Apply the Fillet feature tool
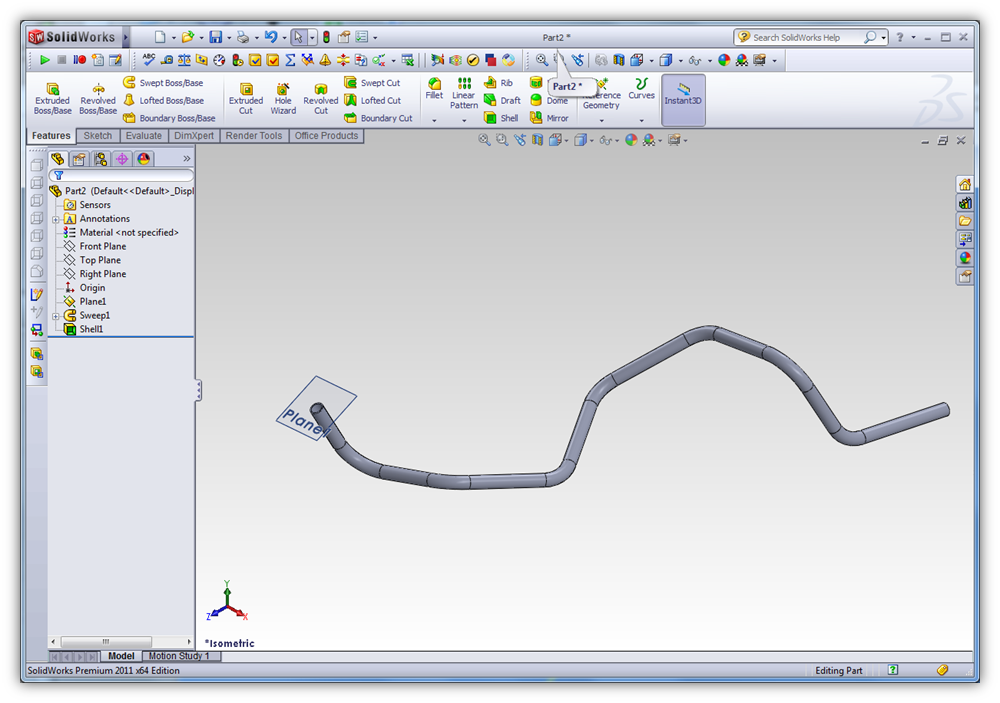Image resolution: width=1000 pixels, height=703 pixels. click(434, 89)
